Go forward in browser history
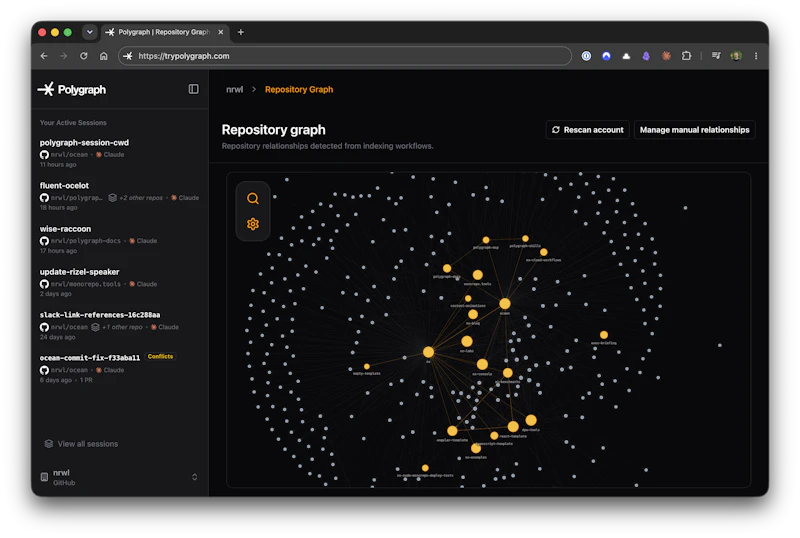 point(63,56)
